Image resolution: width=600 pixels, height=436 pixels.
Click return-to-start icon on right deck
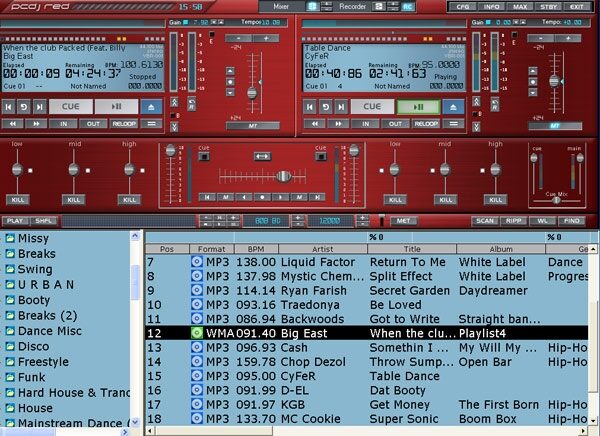click(326, 107)
